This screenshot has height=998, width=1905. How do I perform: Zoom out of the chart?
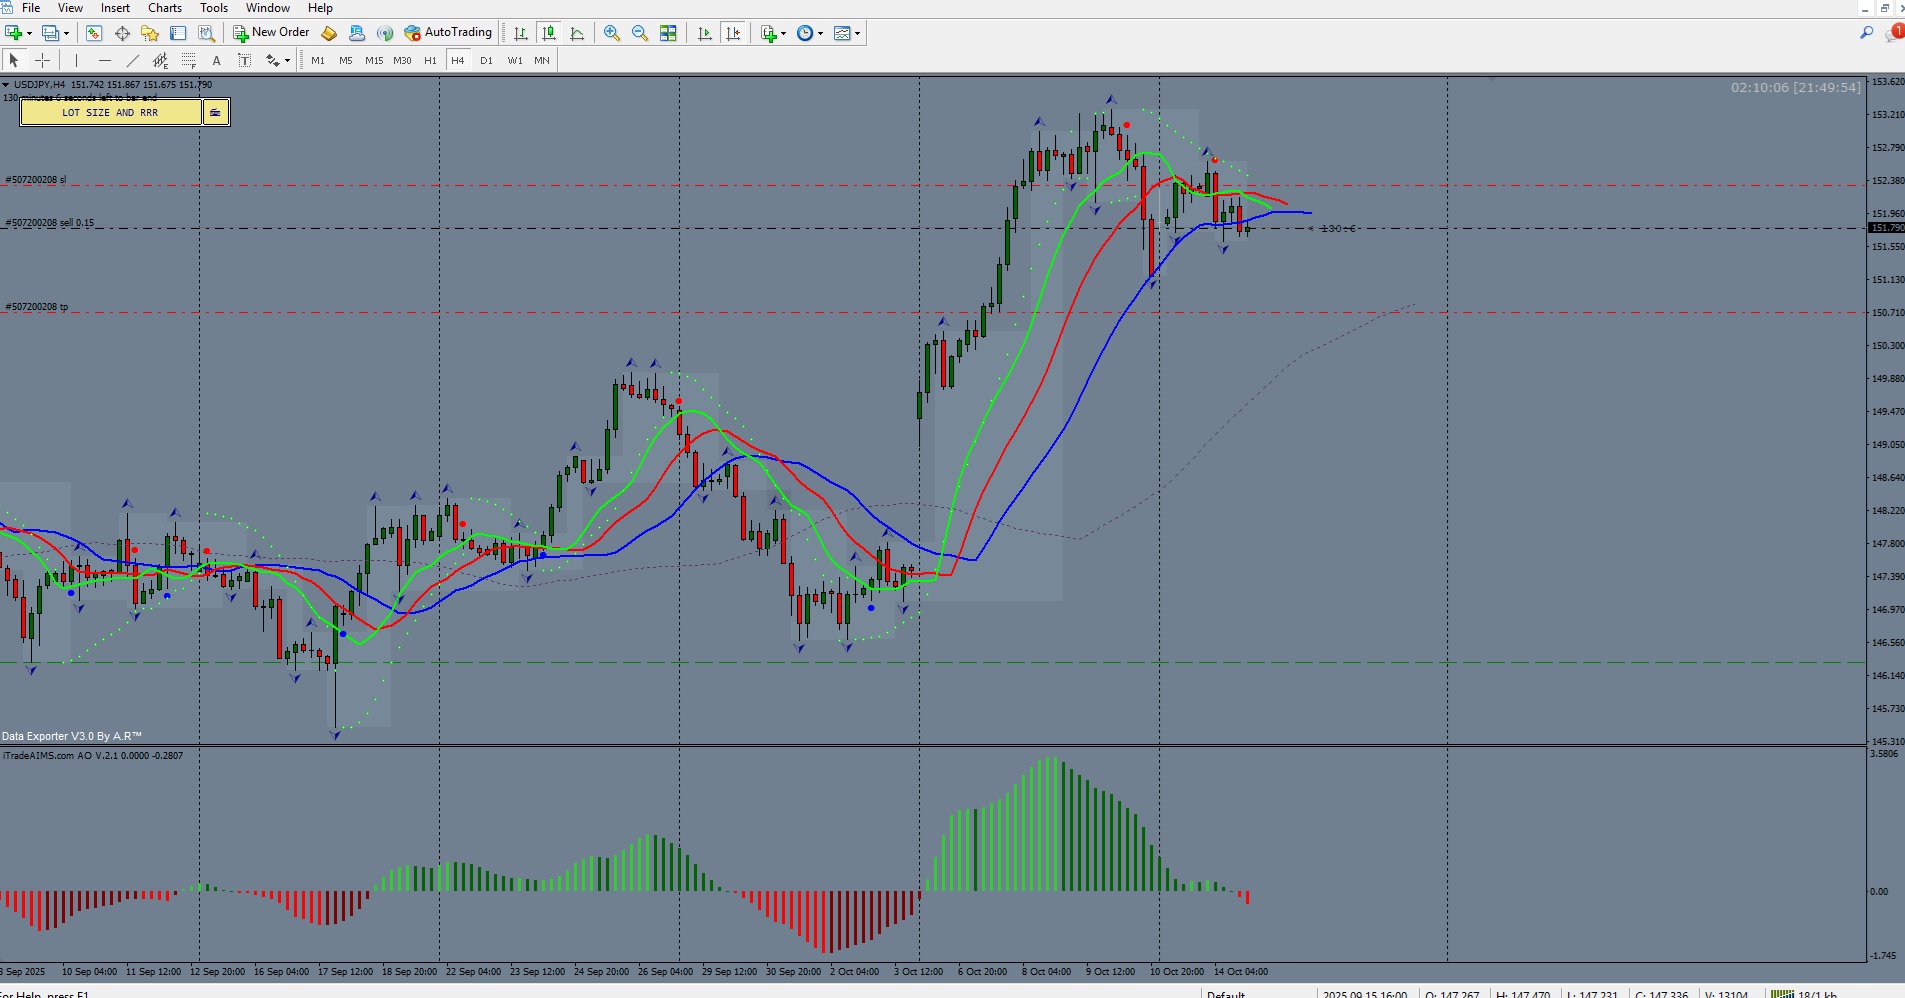(x=640, y=33)
